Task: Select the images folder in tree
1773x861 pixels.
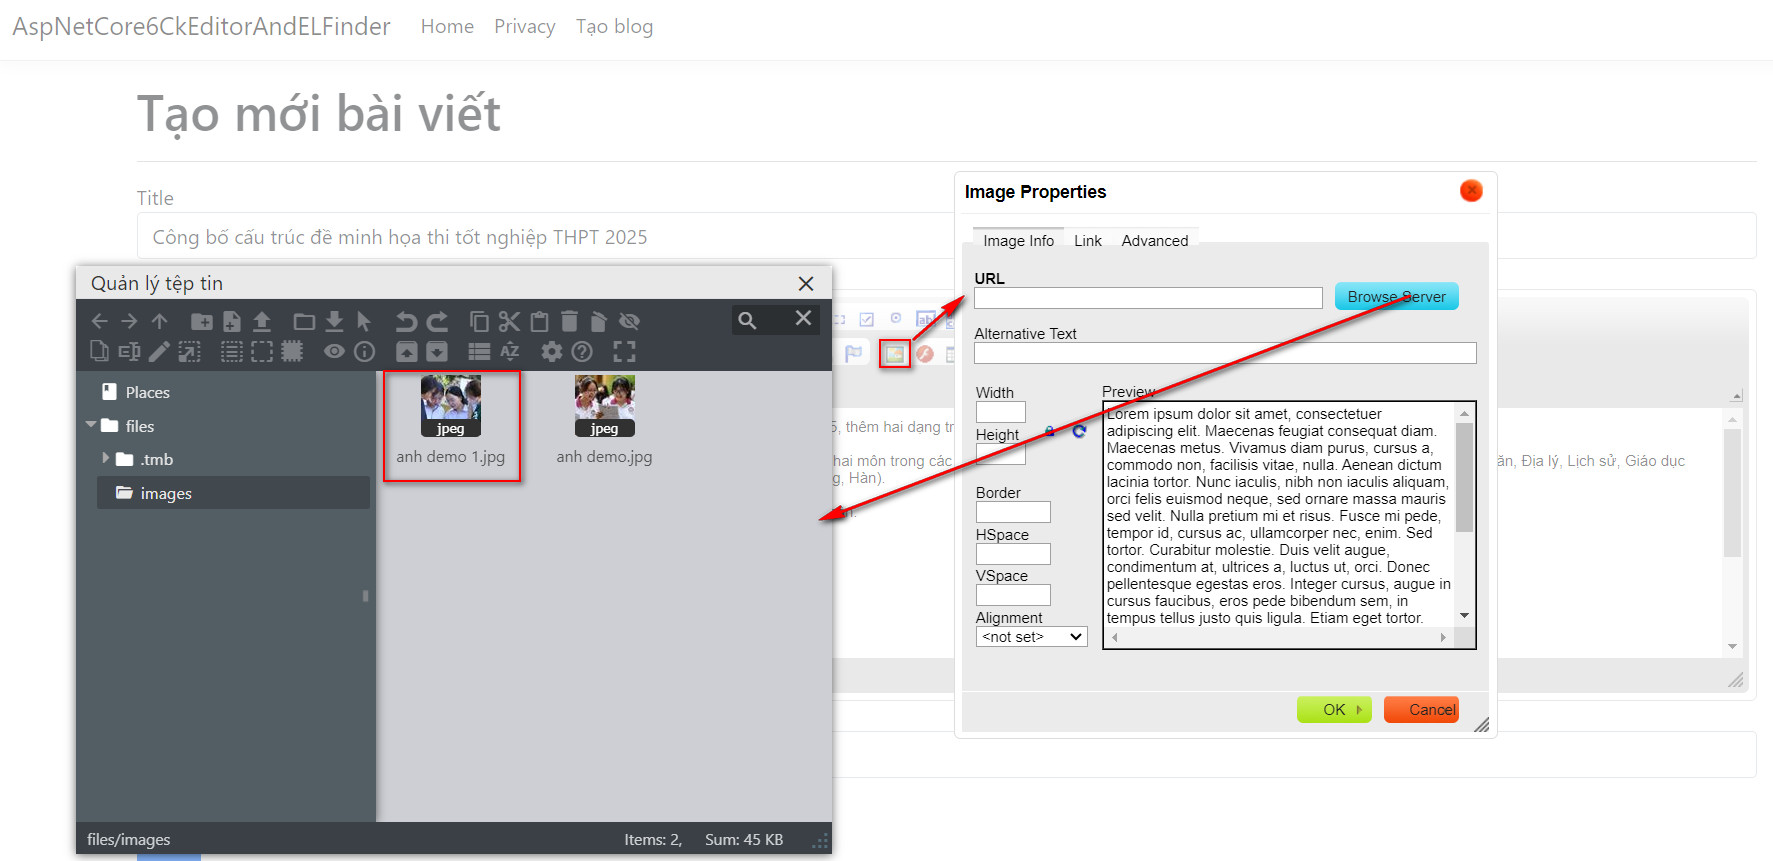Action: point(233,493)
